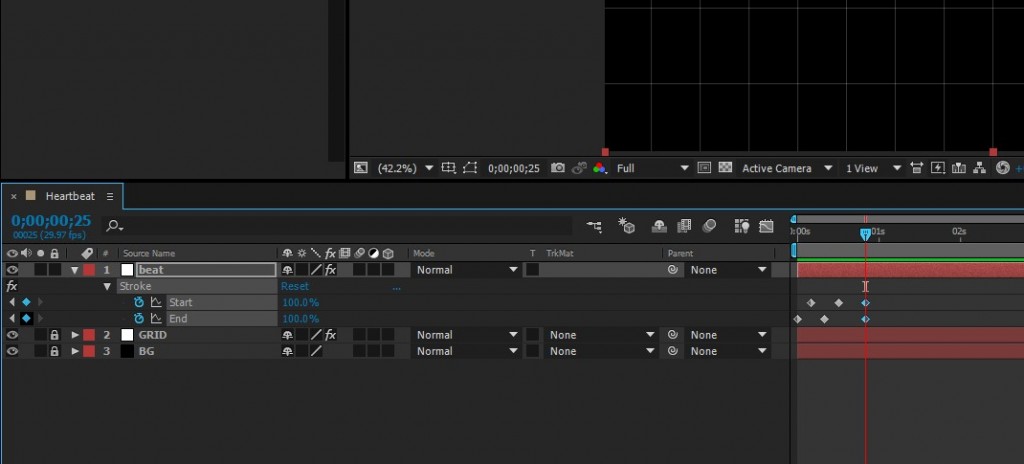Open the Heartbeat panel menu icon
Viewport: 1024px width, 464px height.
click(x=110, y=196)
